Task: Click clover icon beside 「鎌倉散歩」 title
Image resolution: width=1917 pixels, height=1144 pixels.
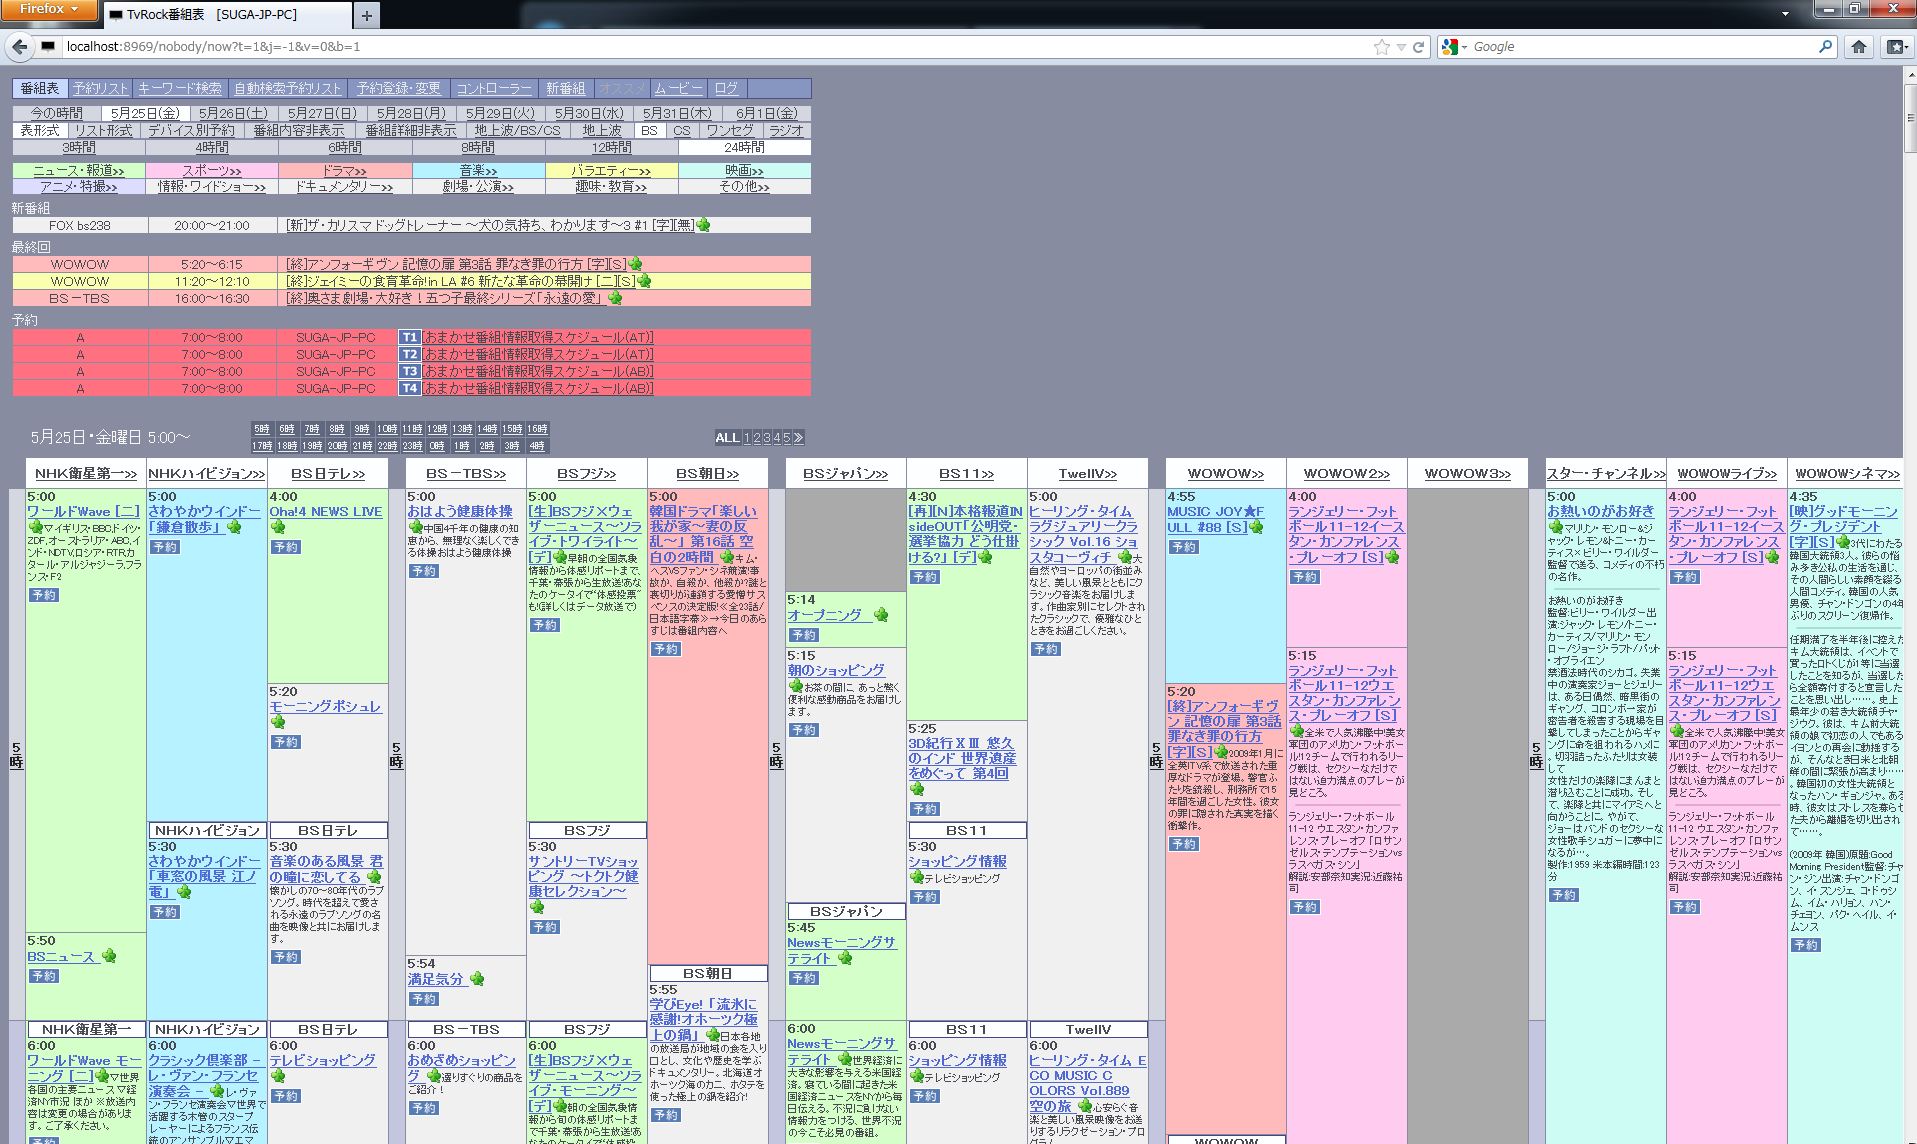Action: pos(234,526)
